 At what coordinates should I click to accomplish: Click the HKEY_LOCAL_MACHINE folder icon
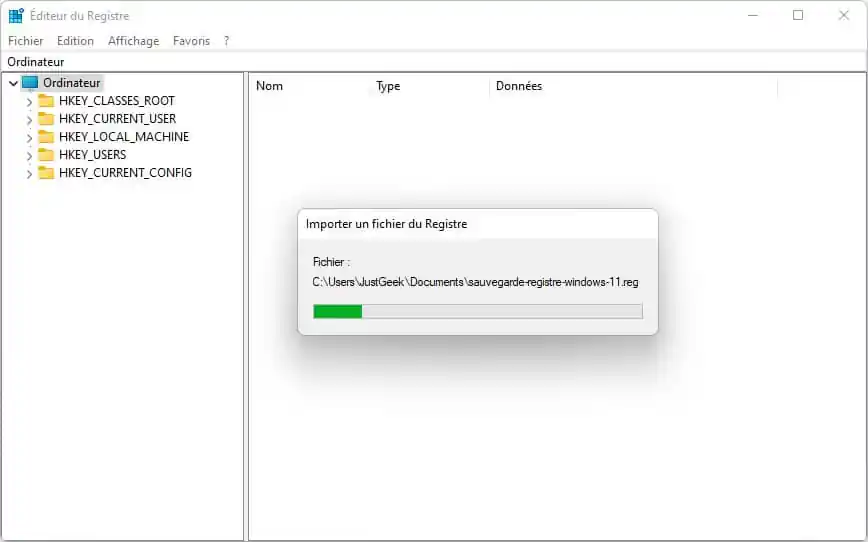click(x=46, y=137)
